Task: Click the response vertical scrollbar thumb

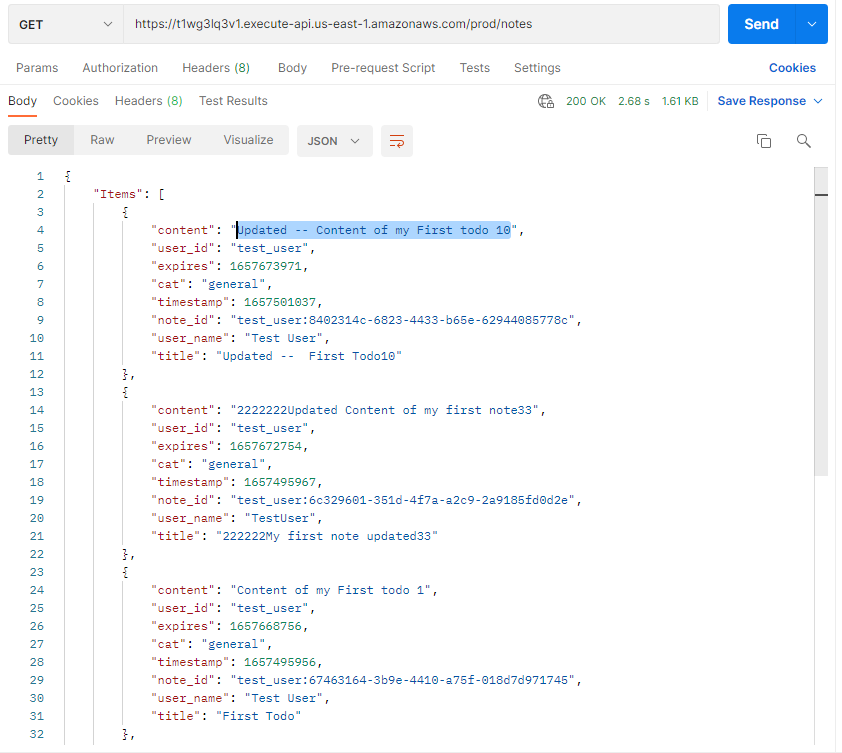Action: (821, 321)
